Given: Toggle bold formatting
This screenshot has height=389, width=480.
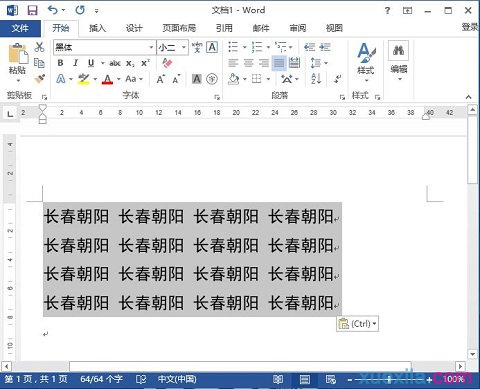Looking at the screenshot, I should tap(60, 63).
